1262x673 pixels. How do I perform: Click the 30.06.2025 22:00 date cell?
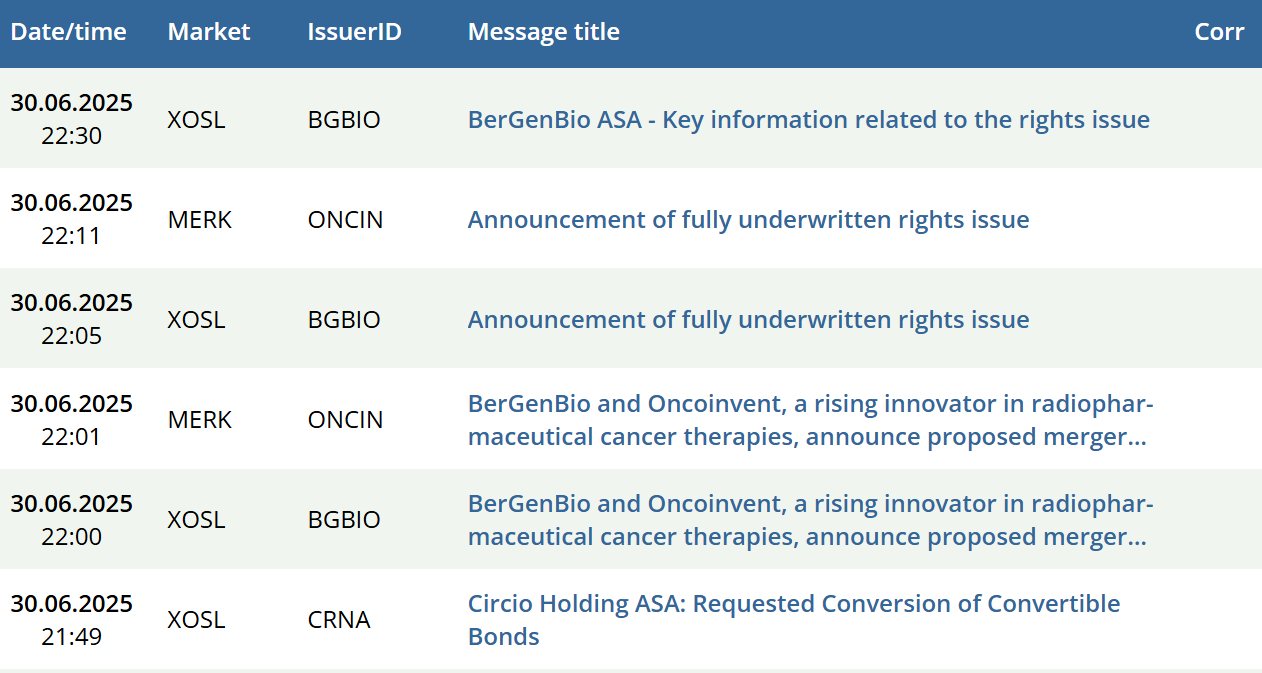[72, 520]
